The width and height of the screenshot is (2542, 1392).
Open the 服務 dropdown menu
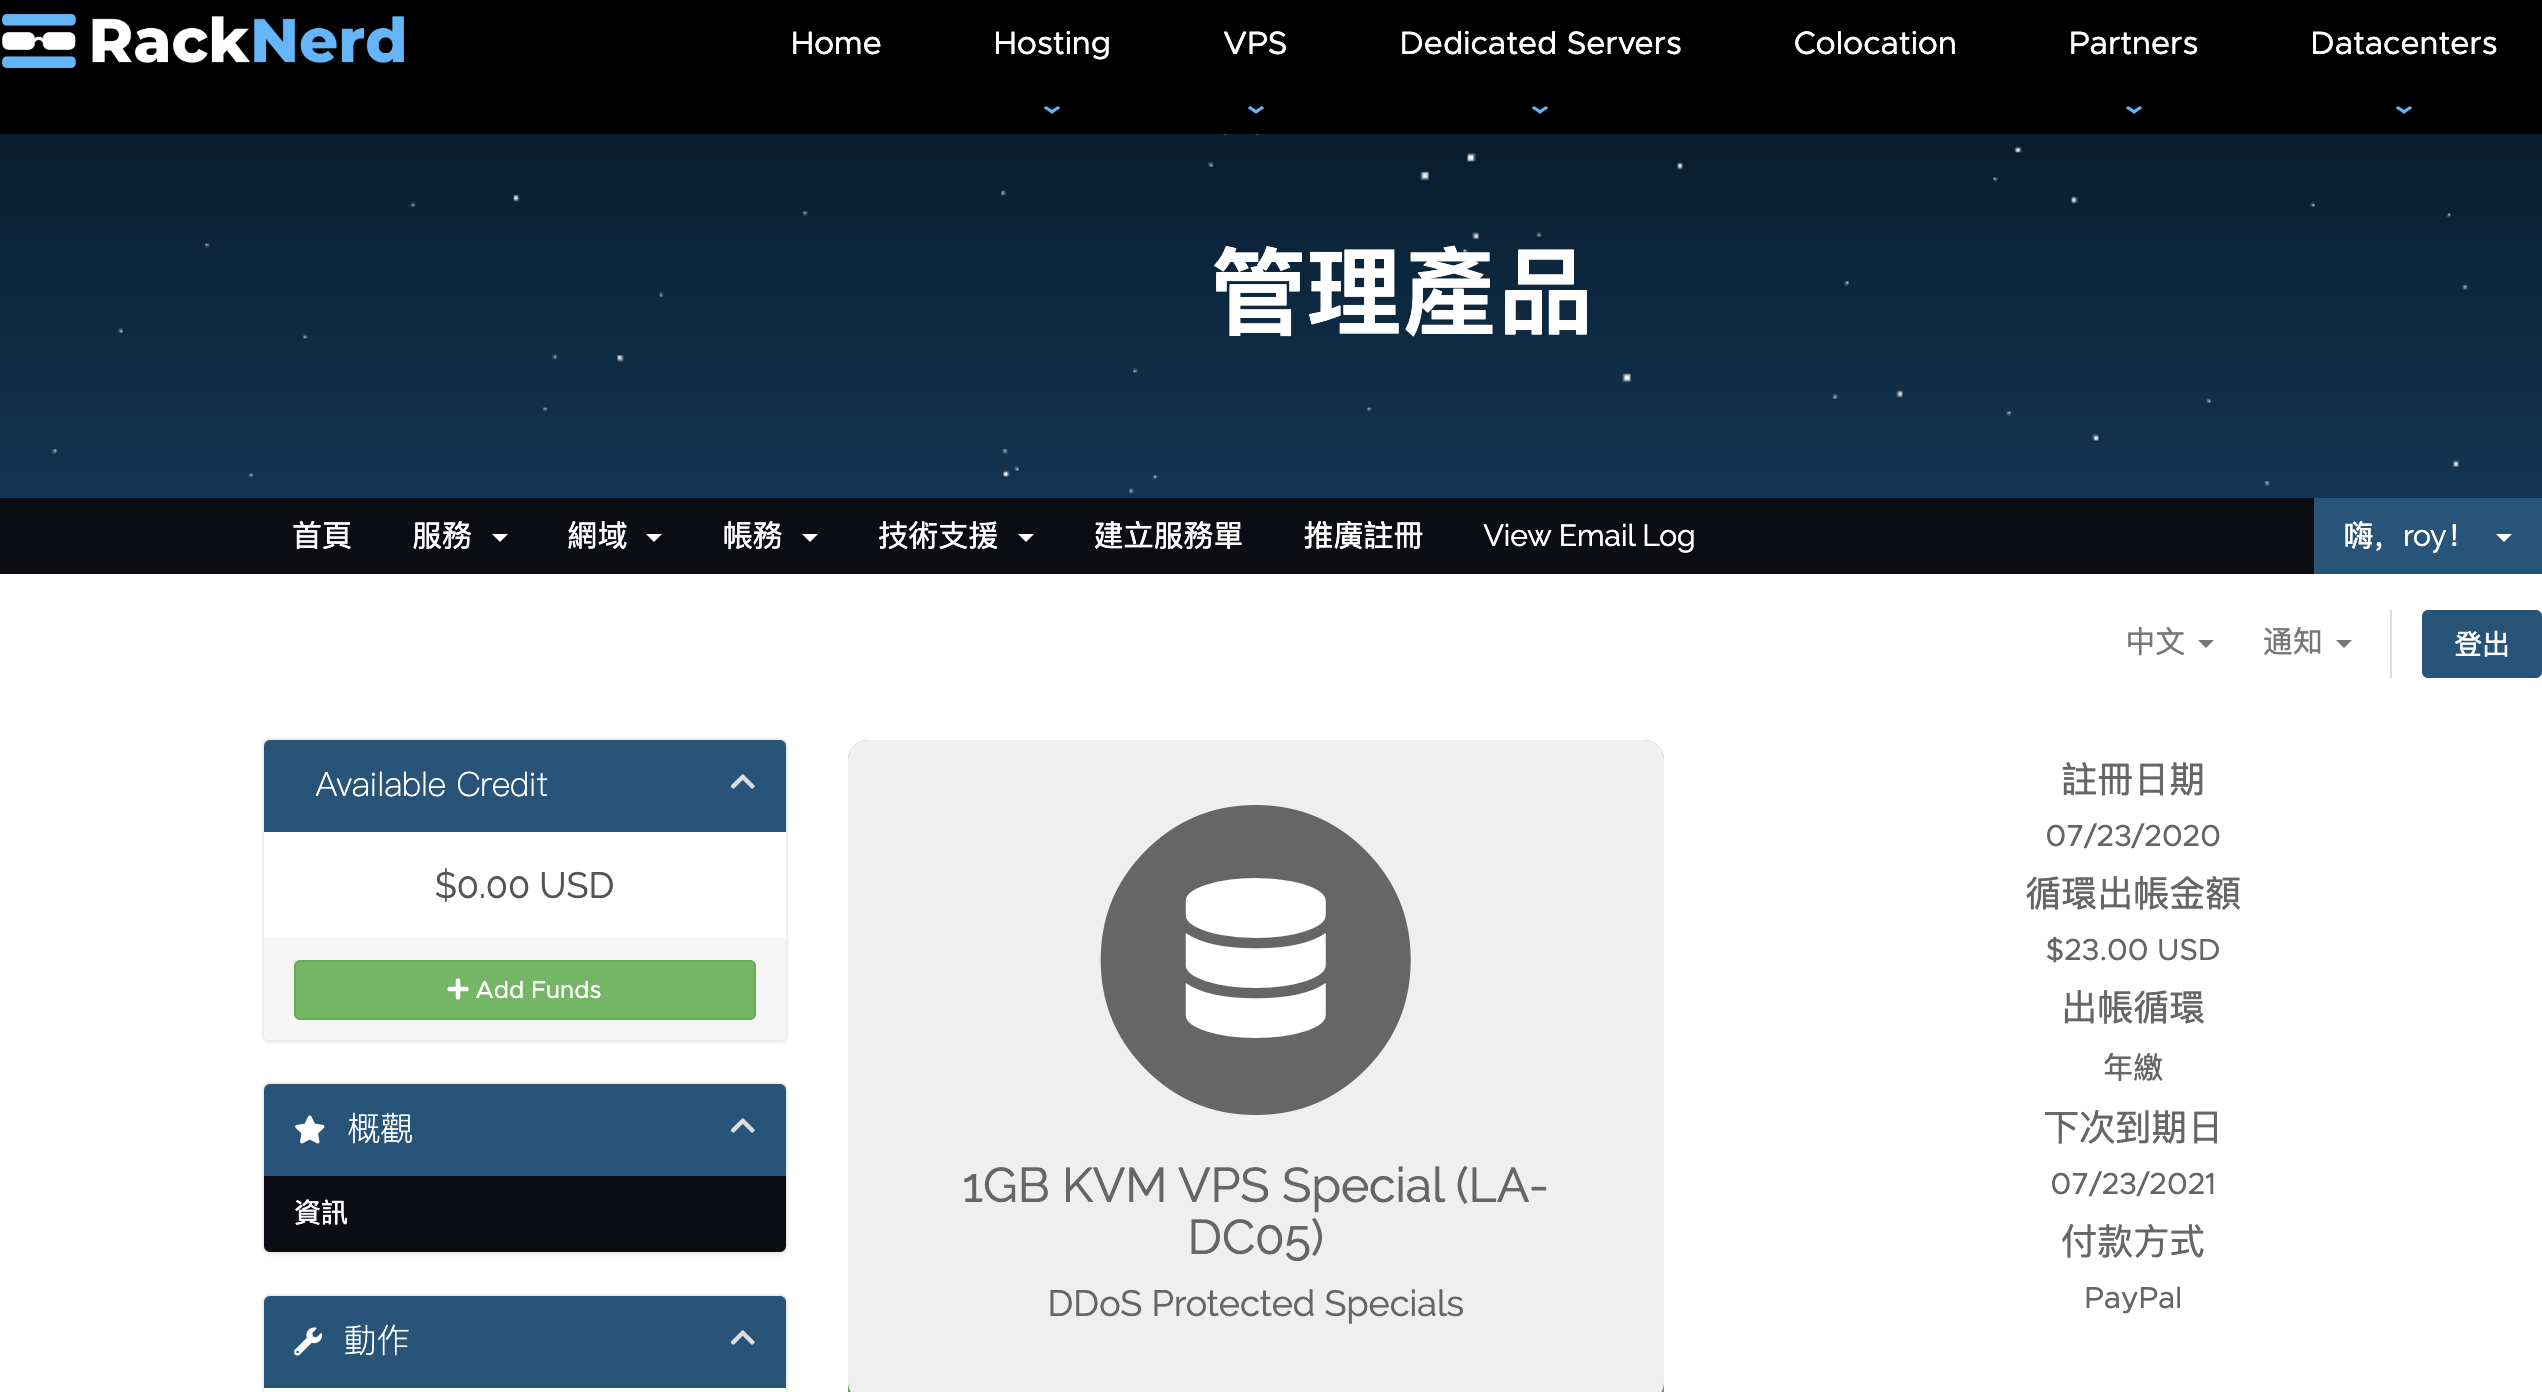point(459,536)
